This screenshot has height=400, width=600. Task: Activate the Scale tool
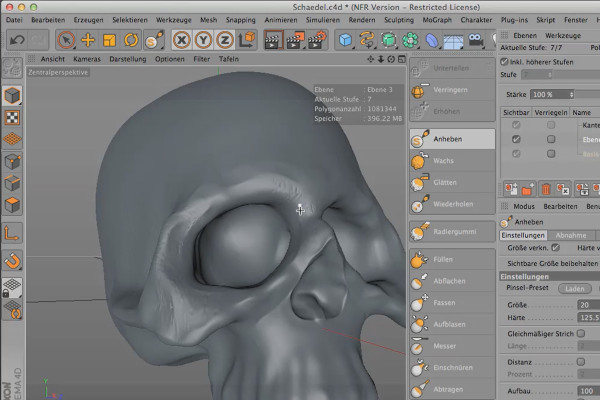pyautogui.click(x=109, y=40)
